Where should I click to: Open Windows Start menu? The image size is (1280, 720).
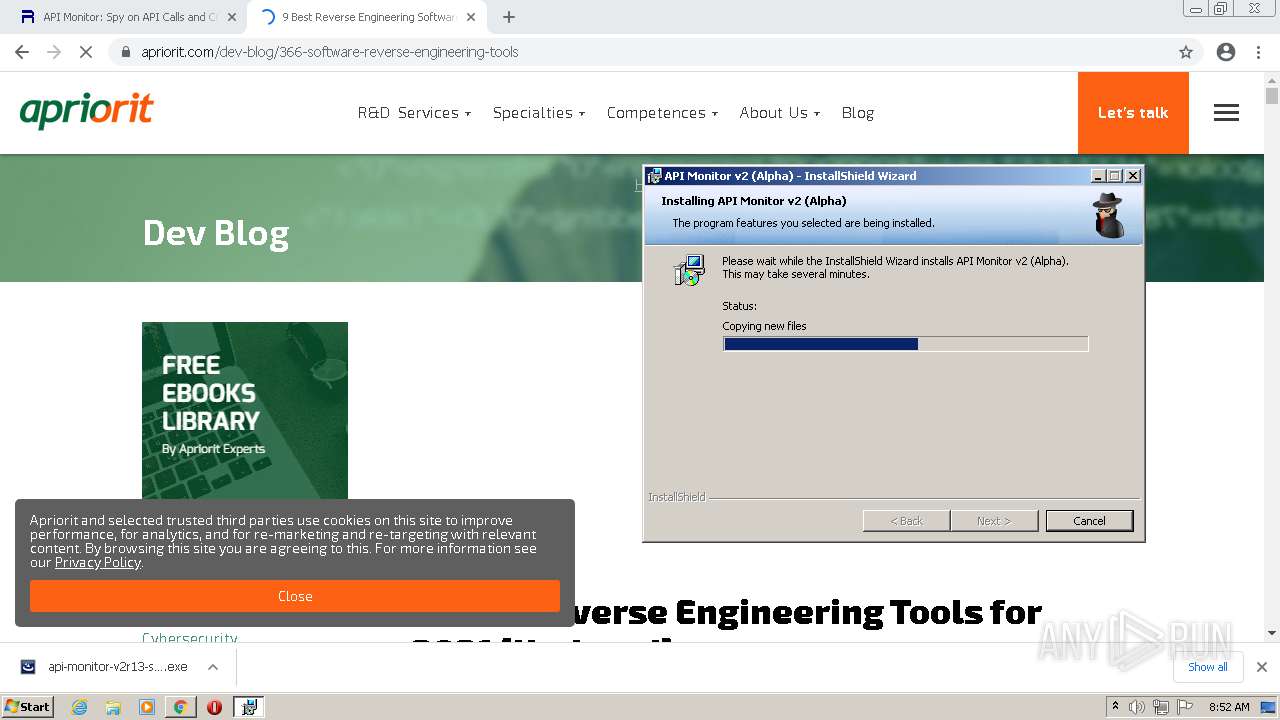pos(28,706)
